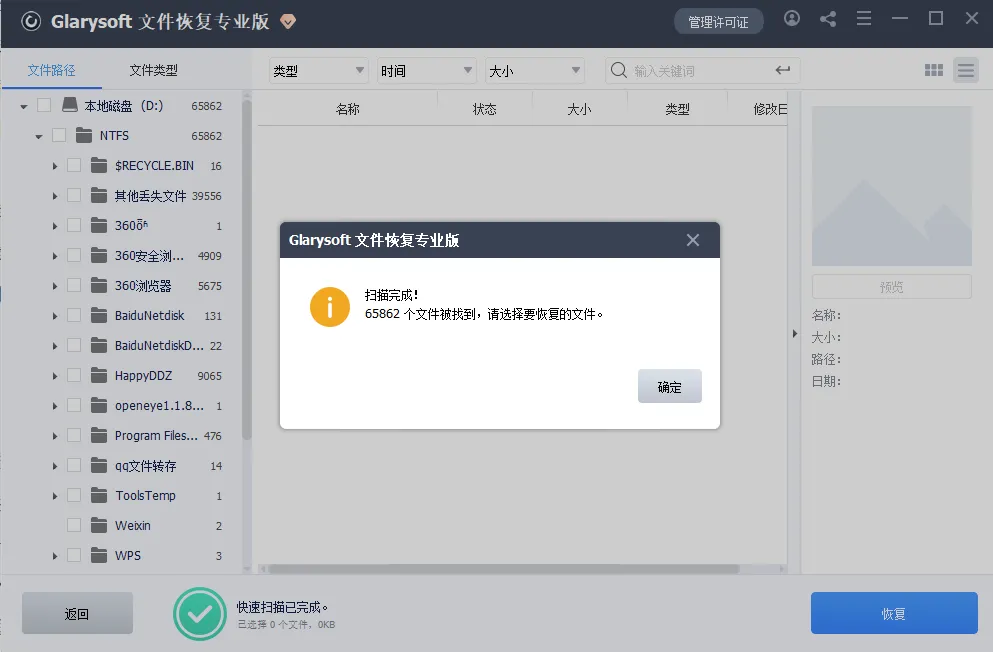Click the file list horizontal scrollbar
This screenshot has height=652, width=993.
point(503,569)
